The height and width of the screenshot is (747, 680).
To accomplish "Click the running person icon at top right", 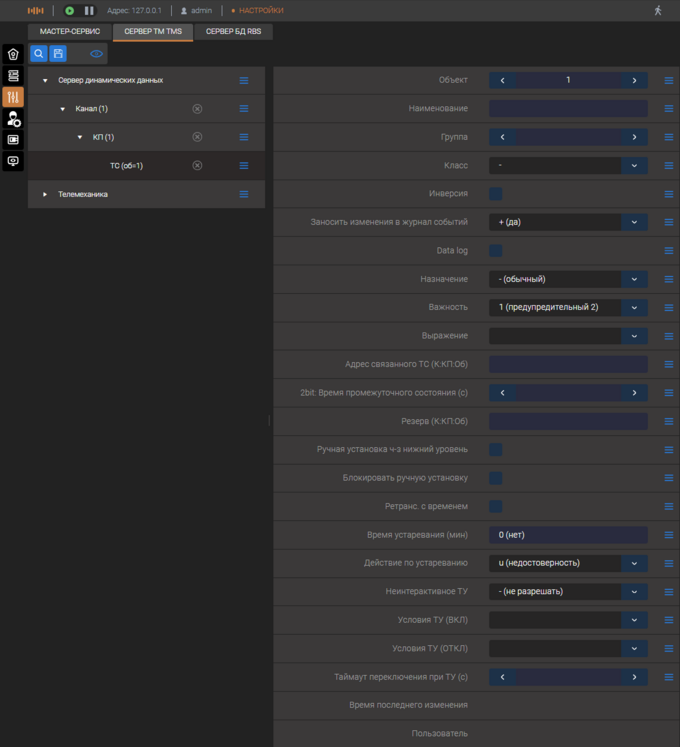I will click(x=658, y=10).
